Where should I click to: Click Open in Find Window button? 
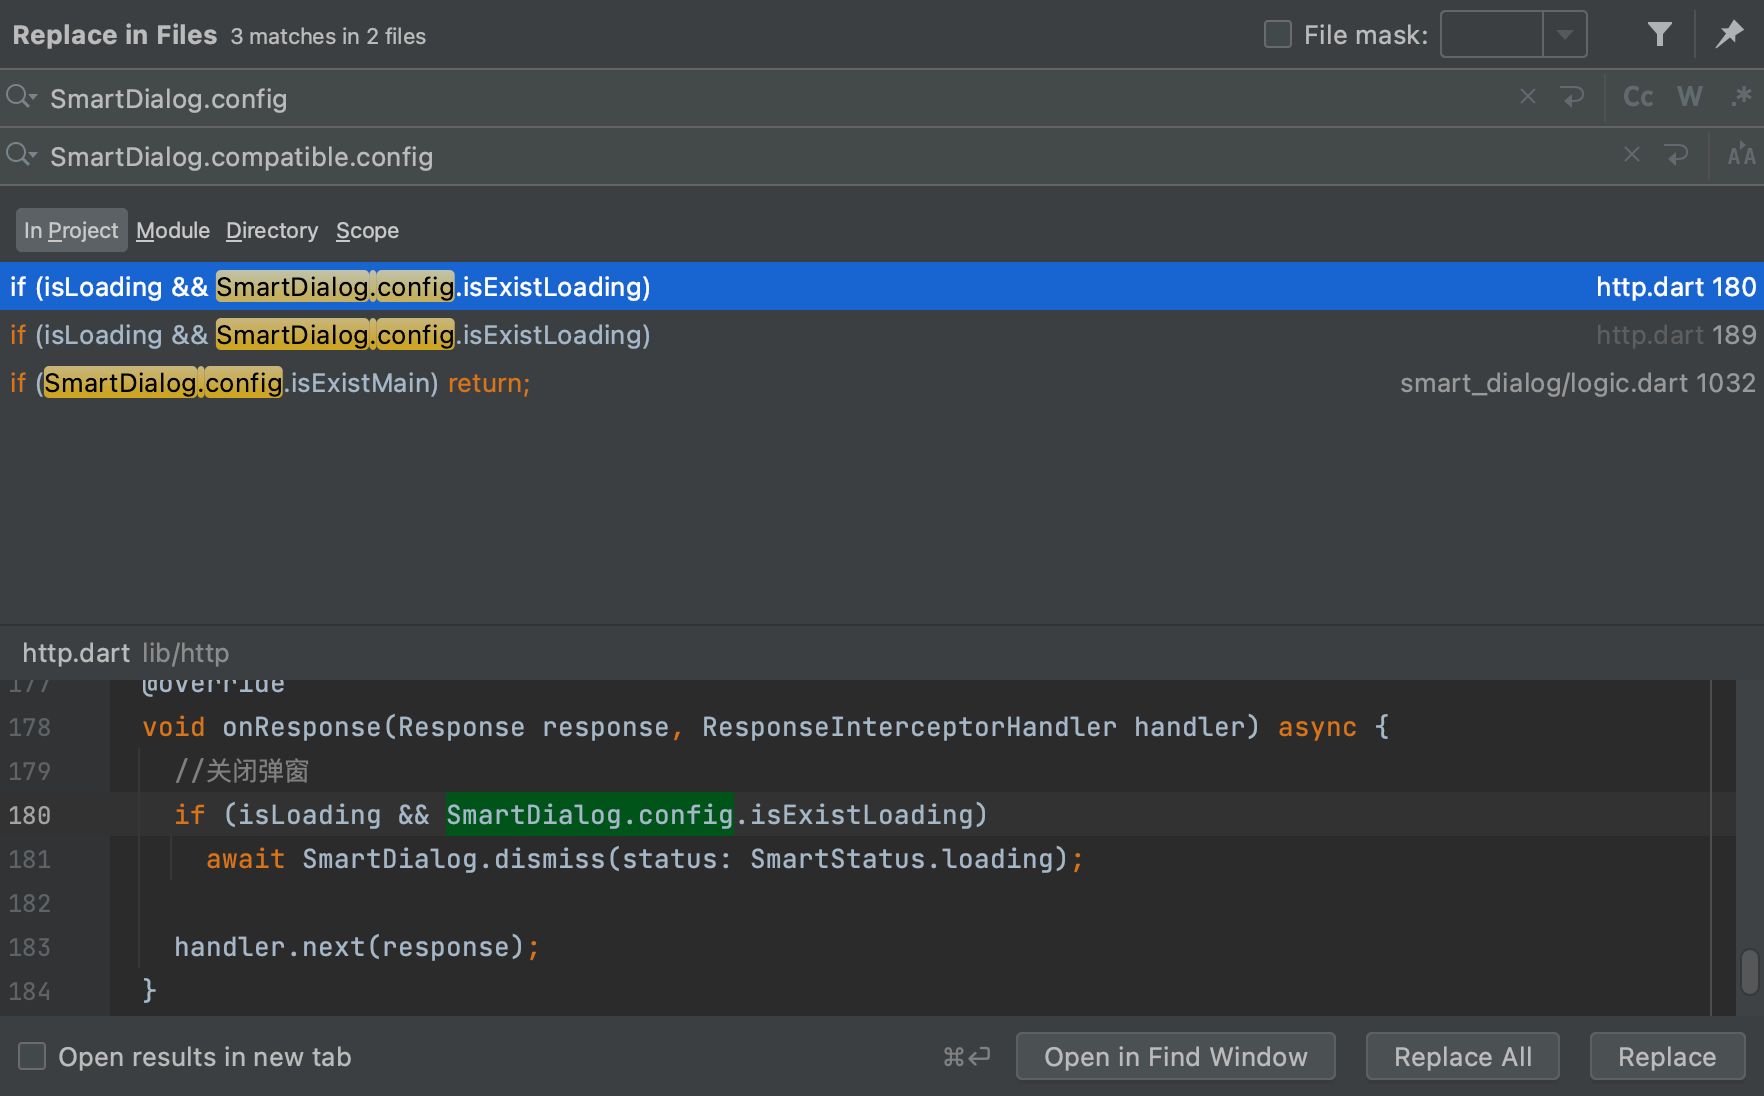coord(1175,1057)
